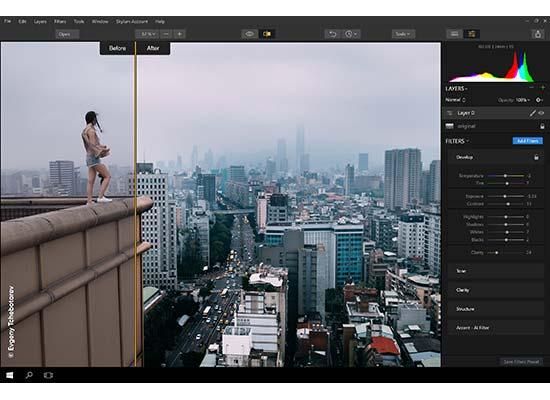Adjust the Whites slider
The image size is (550, 400).
[x=505, y=232]
